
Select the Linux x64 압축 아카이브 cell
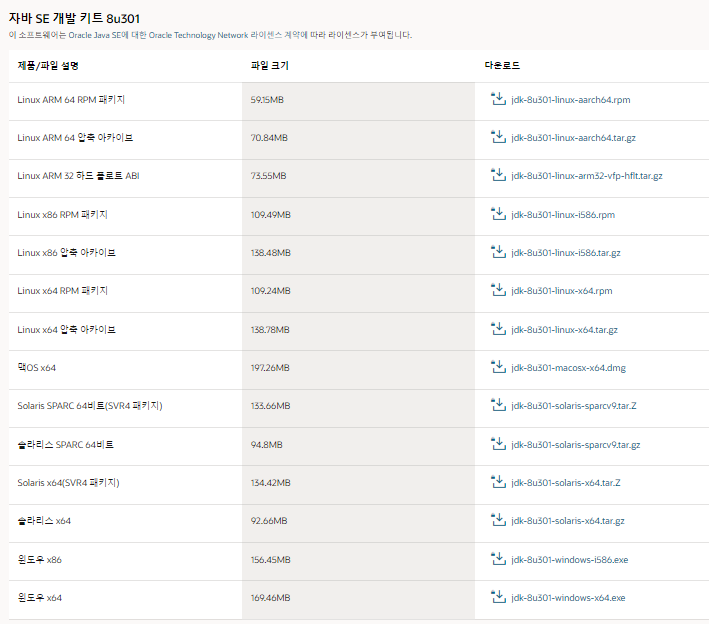(125, 331)
